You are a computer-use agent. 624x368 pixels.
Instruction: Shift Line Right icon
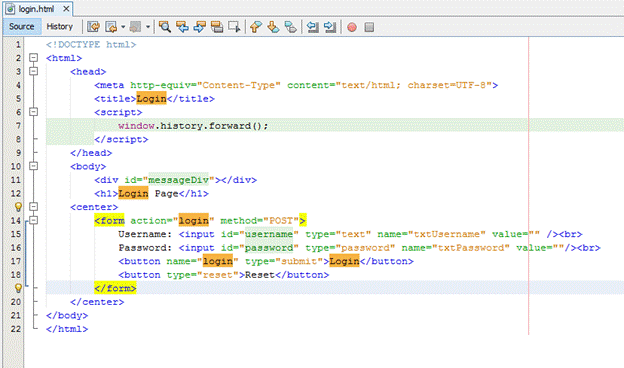click(330, 27)
